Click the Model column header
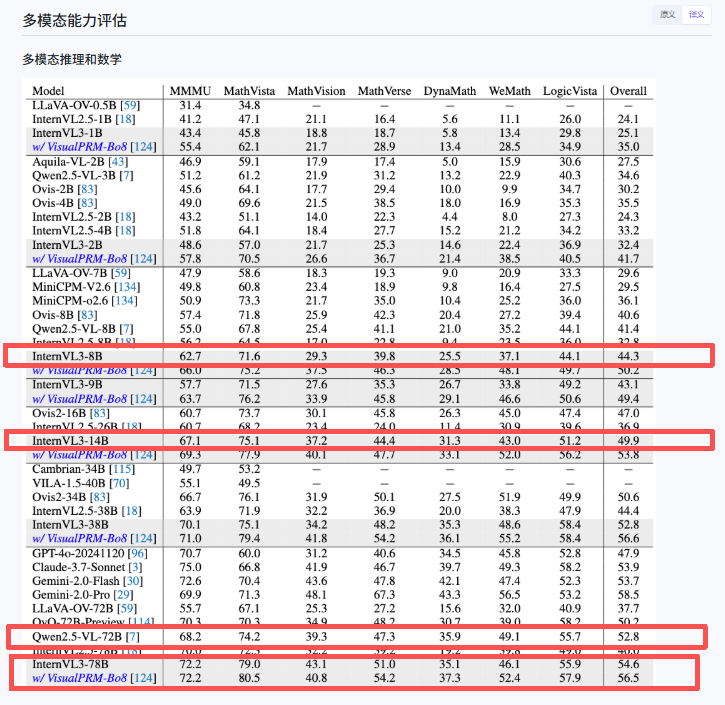 (48, 91)
